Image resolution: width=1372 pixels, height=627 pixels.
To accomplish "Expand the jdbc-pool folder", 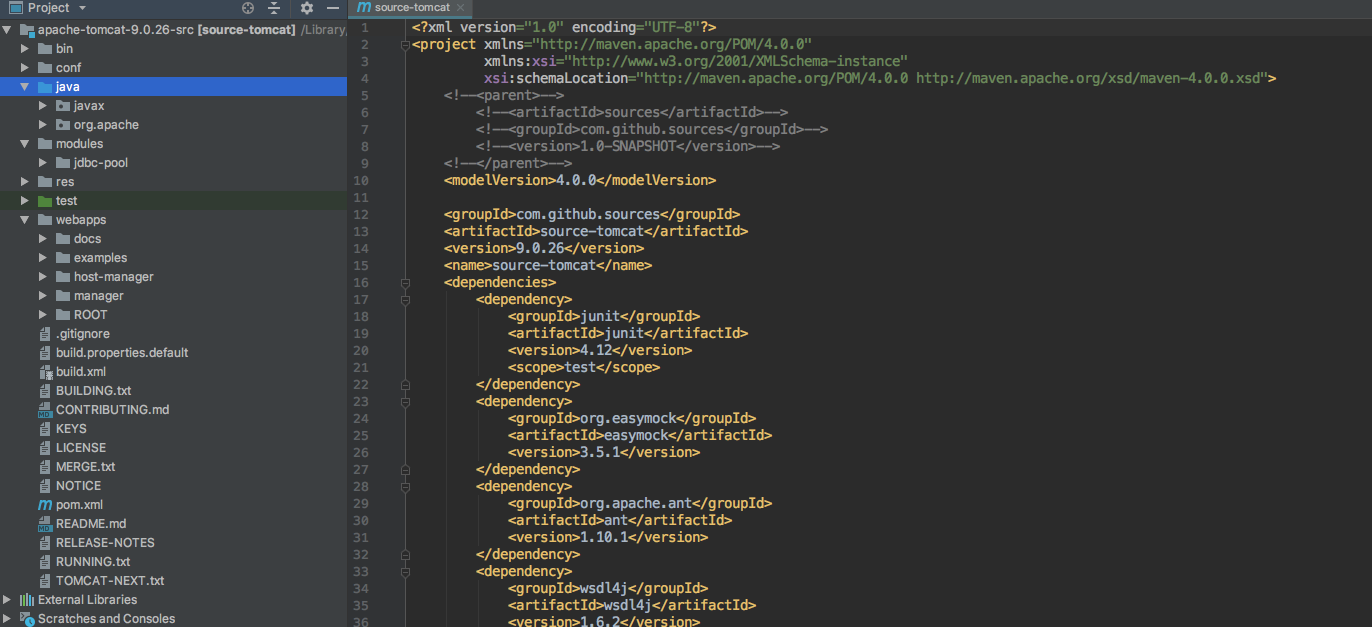I will tap(43, 163).
